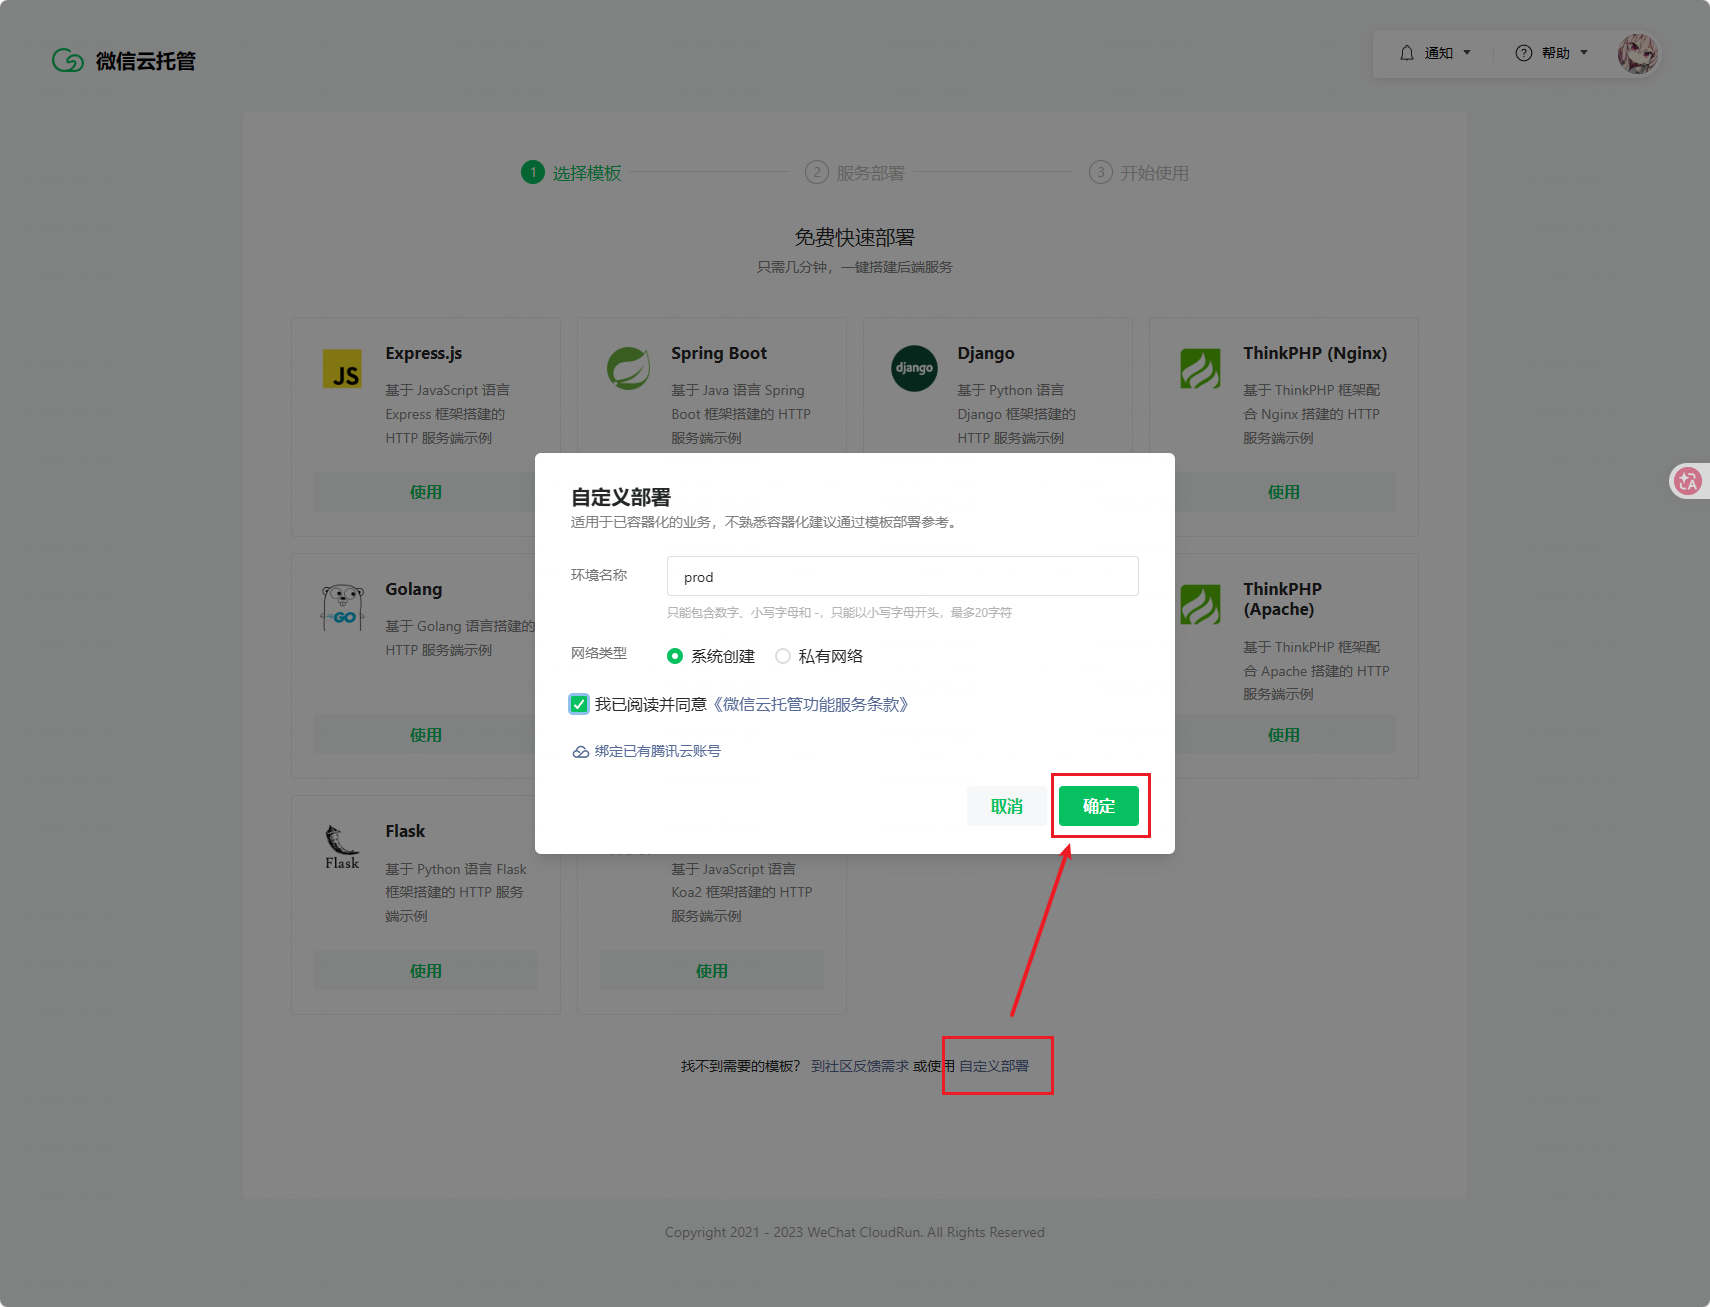Open the user avatar profile
Screen dimensions: 1710x1307
1637,54
